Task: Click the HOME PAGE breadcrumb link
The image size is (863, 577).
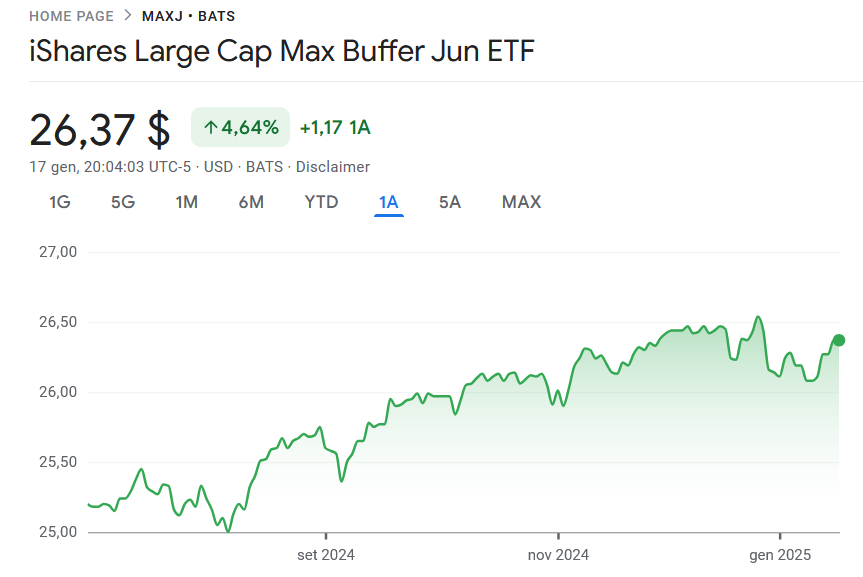Action: (x=72, y=16)
